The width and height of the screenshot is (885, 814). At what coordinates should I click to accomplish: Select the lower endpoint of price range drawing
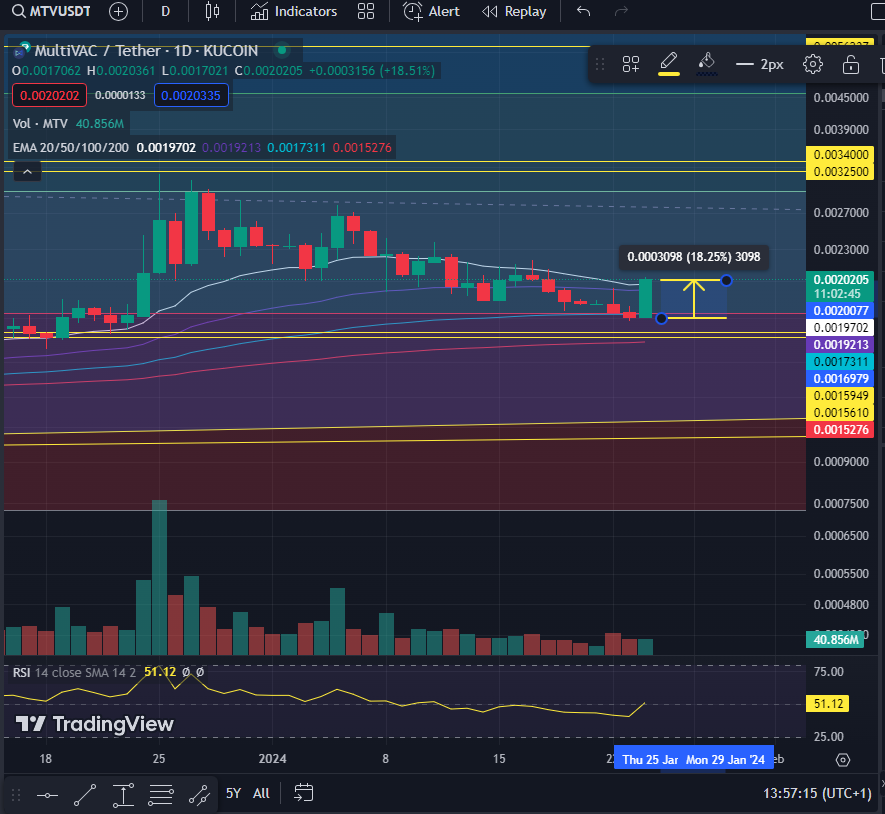click(x=661, y=318)
